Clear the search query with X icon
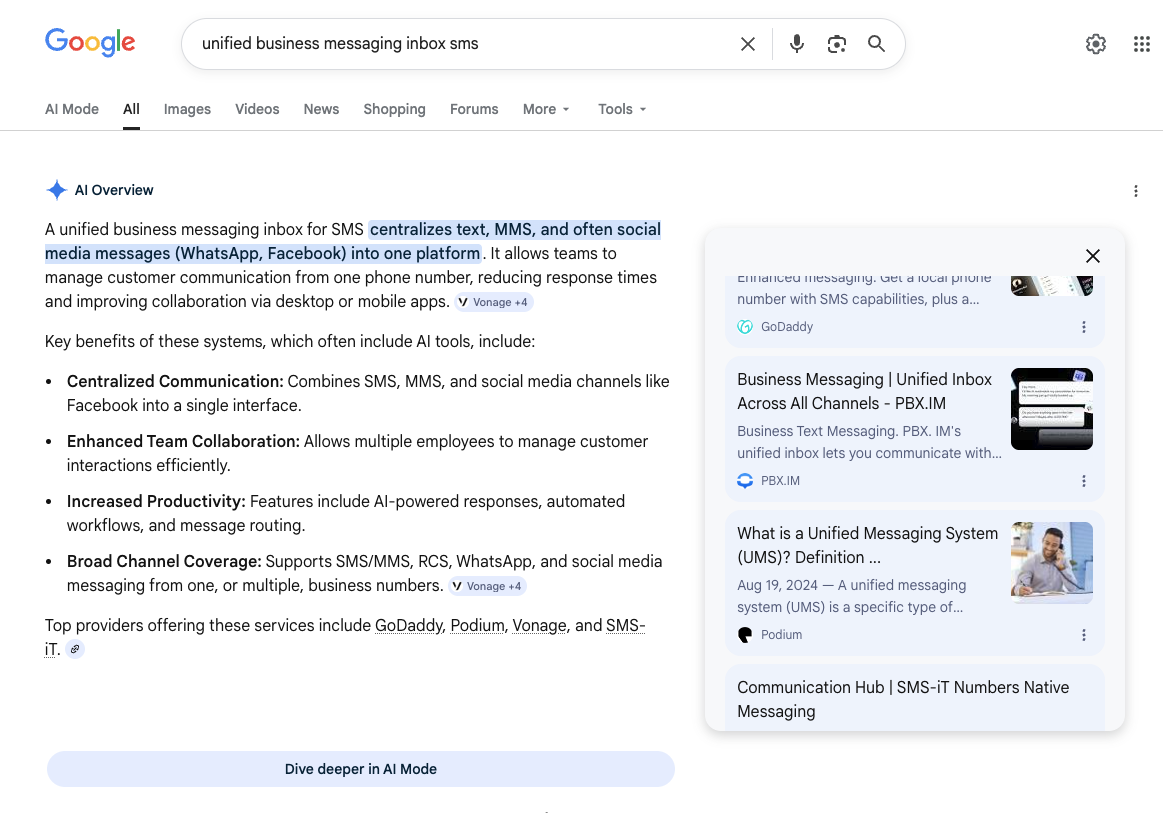Viewport: 1163px width, 813px height. [748, 45]
